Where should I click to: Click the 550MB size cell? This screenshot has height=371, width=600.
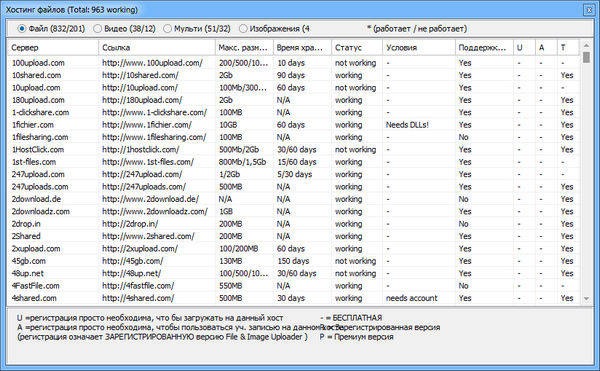click(x=230, y=286)
